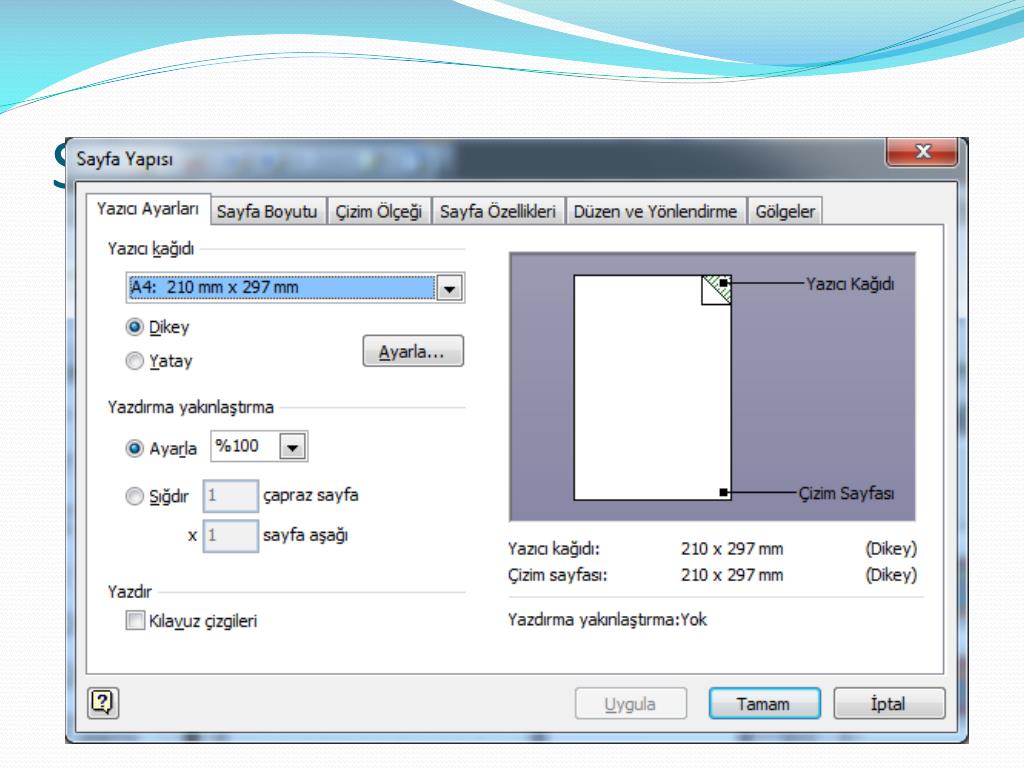This screenshot has height=768, width=1024.
Task: Enable the Kılavuz çizgileri checkbox
Action: point(135,620)
